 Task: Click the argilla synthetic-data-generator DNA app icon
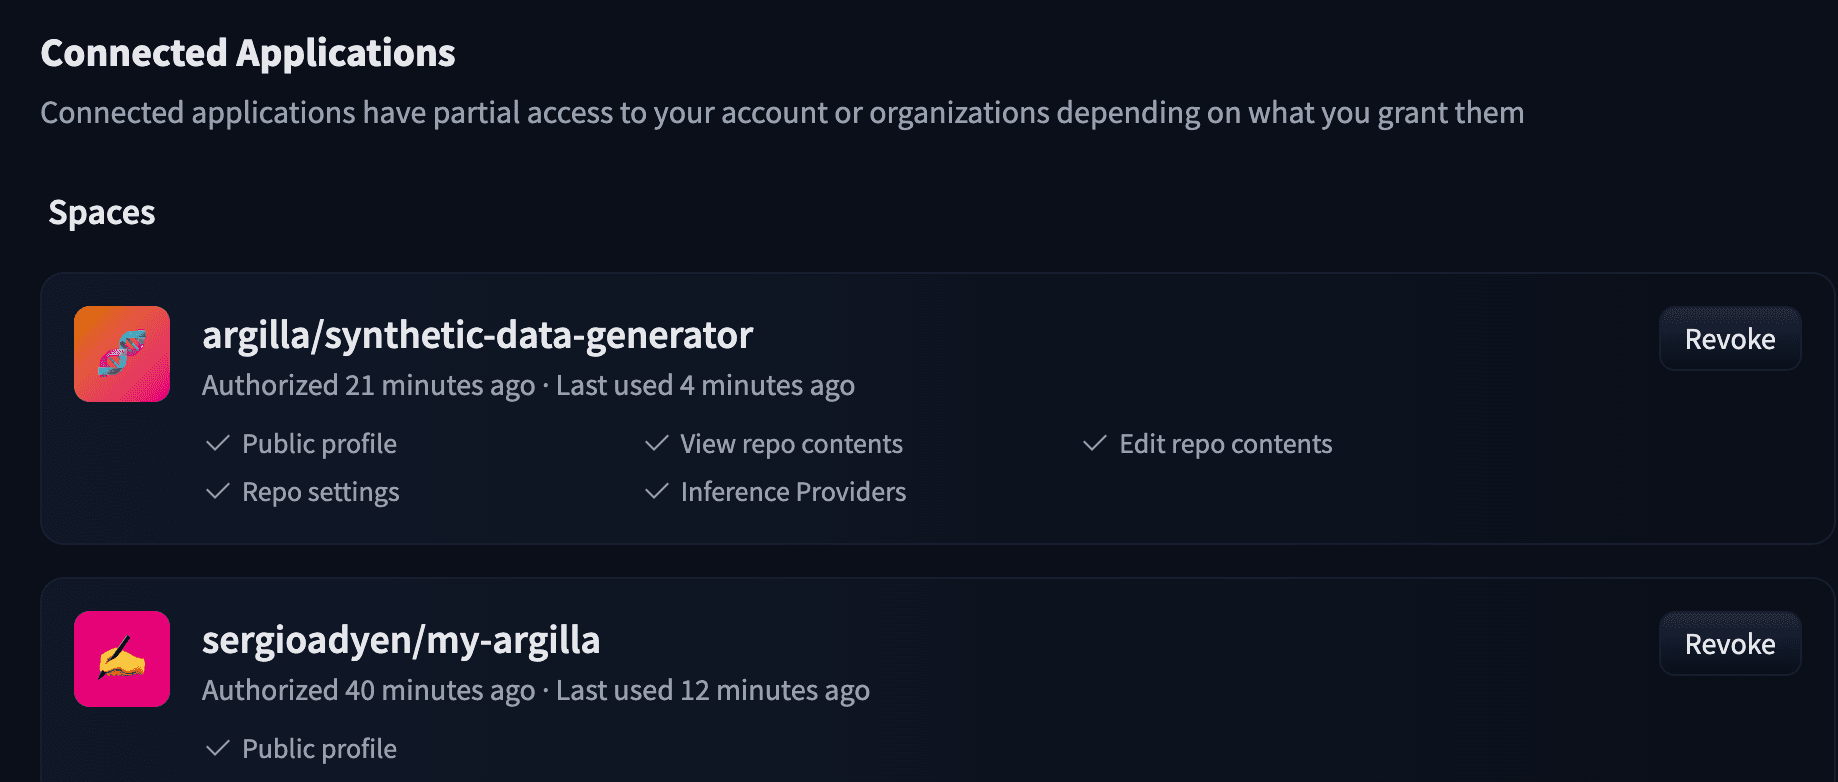122,354
